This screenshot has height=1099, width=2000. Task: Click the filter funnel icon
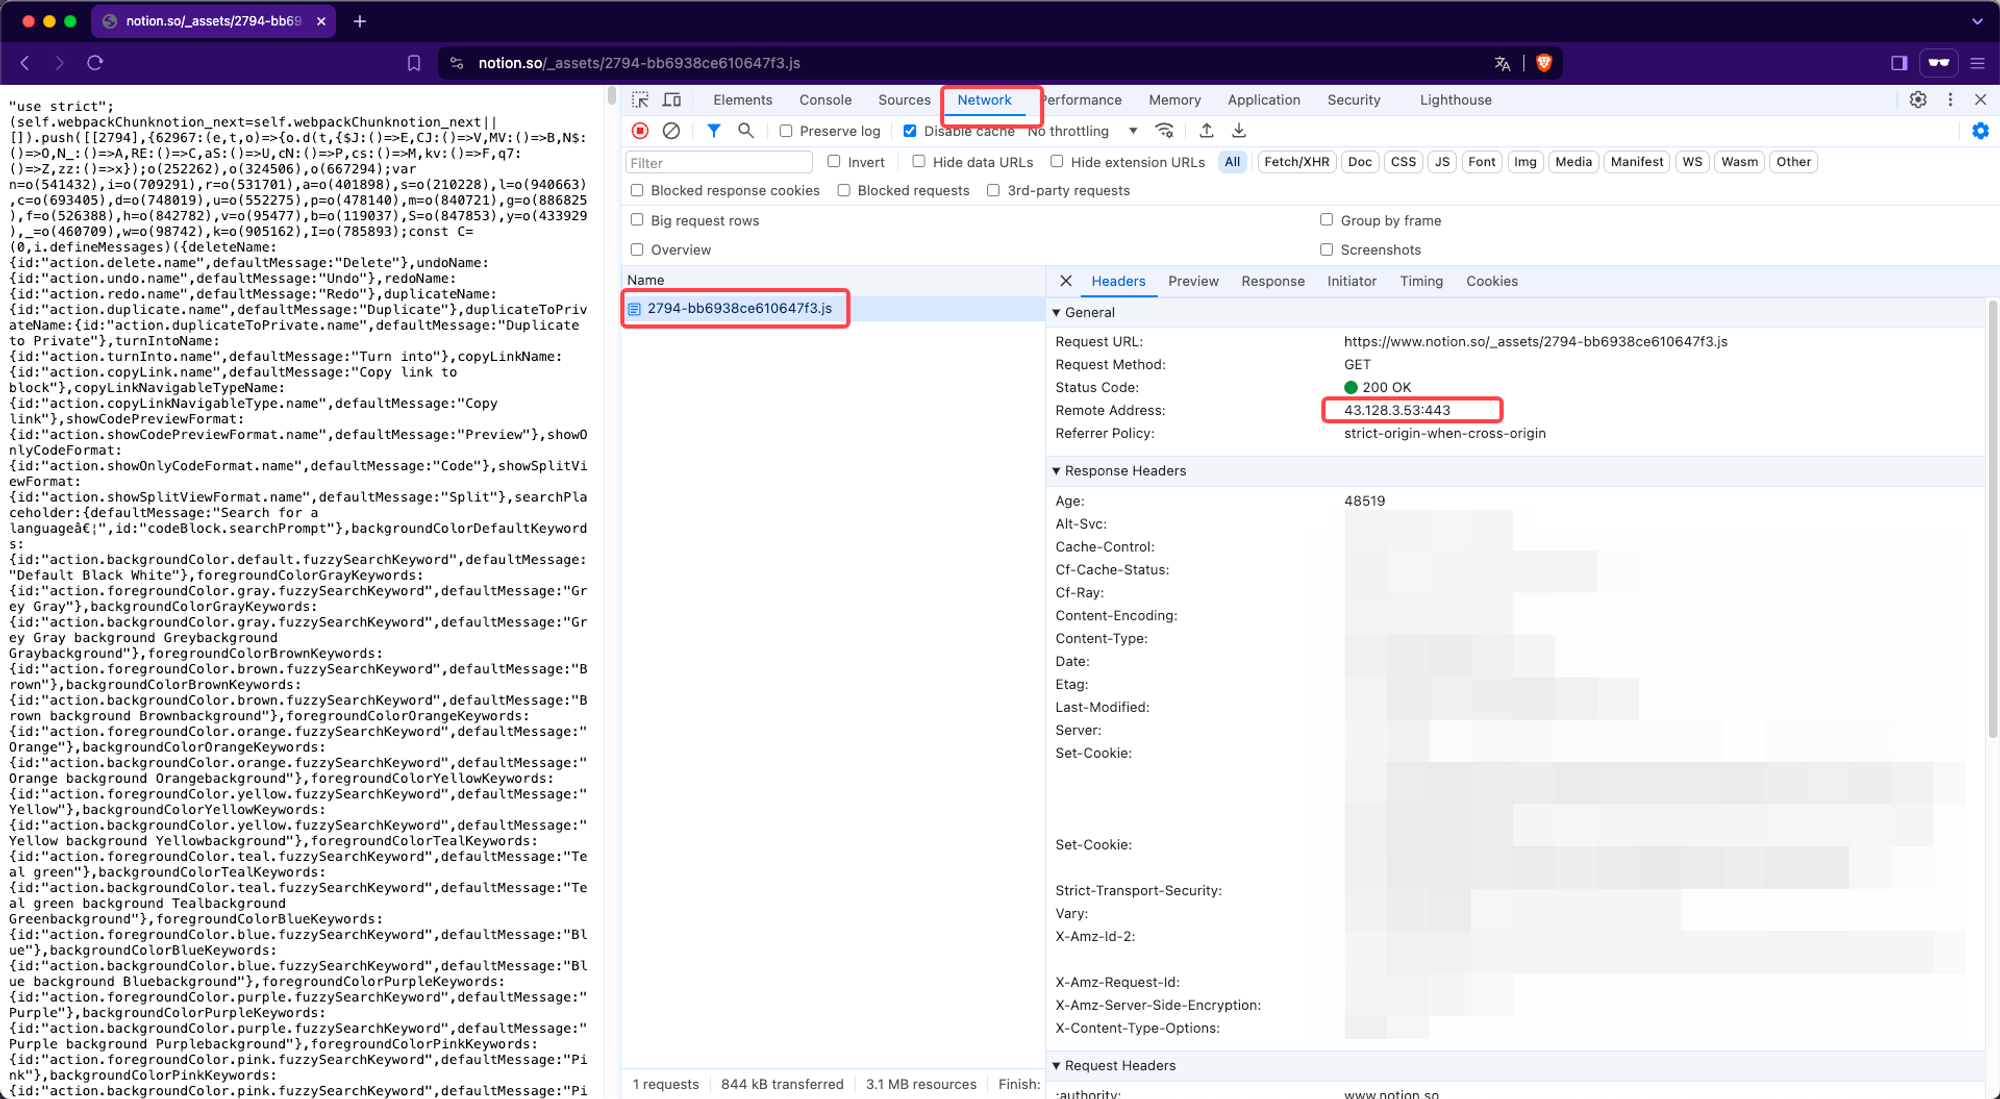[x=714, y=130]
